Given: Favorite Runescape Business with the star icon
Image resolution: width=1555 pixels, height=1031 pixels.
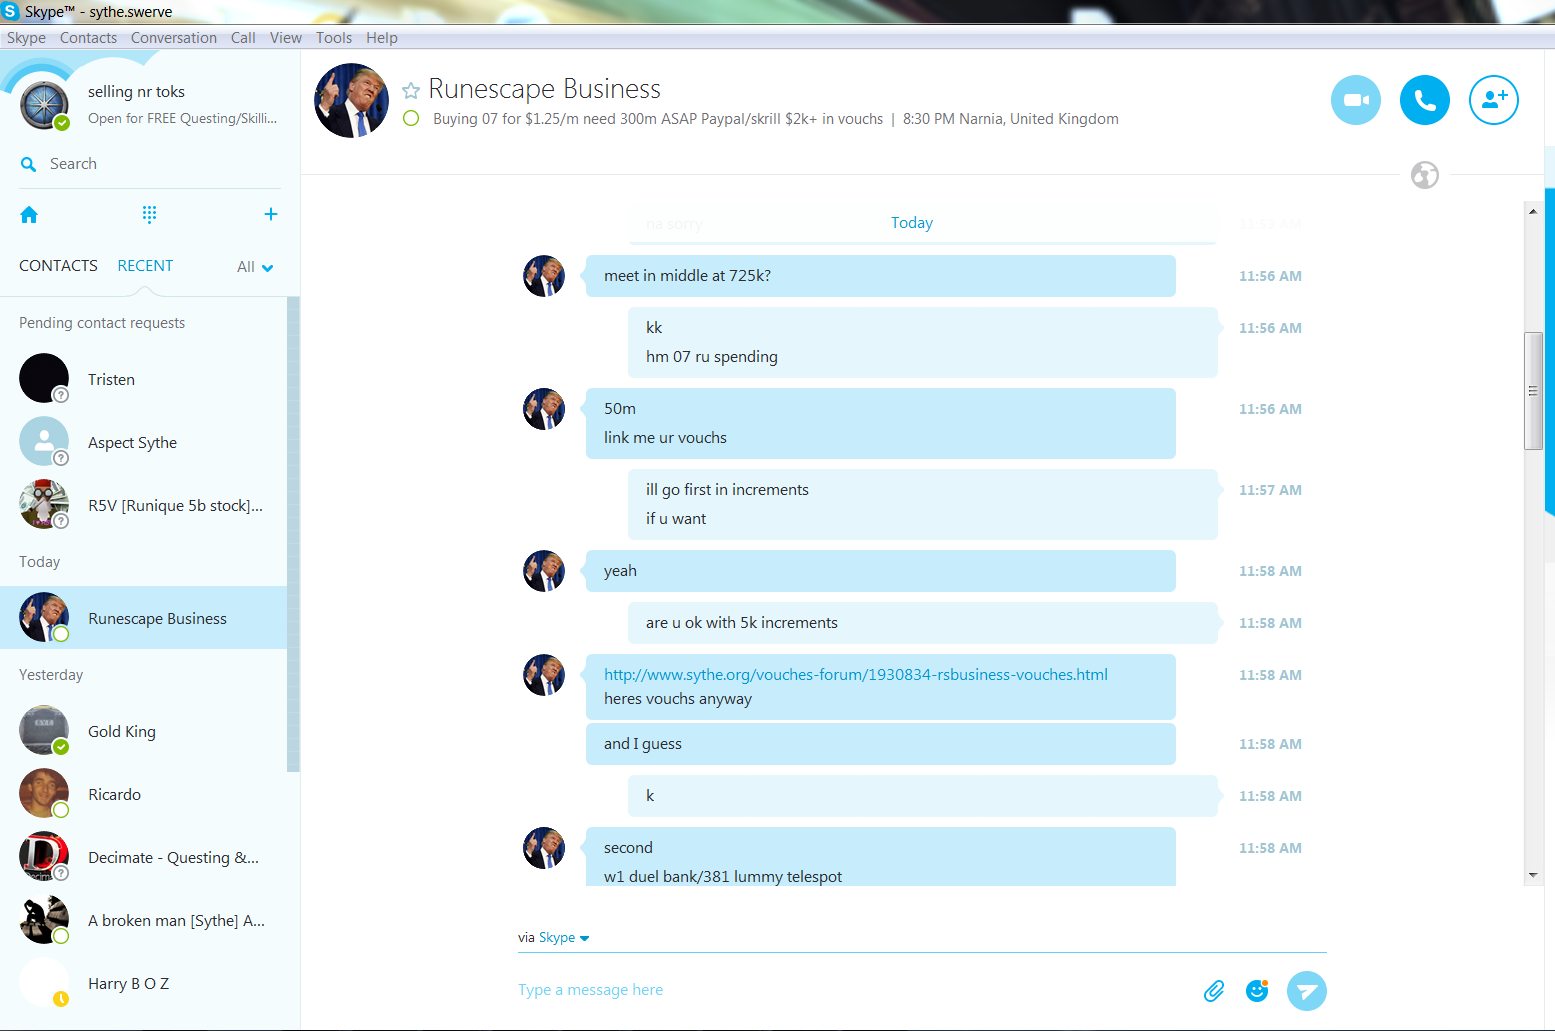Looking at the screenshot, I should coord(411,91).
